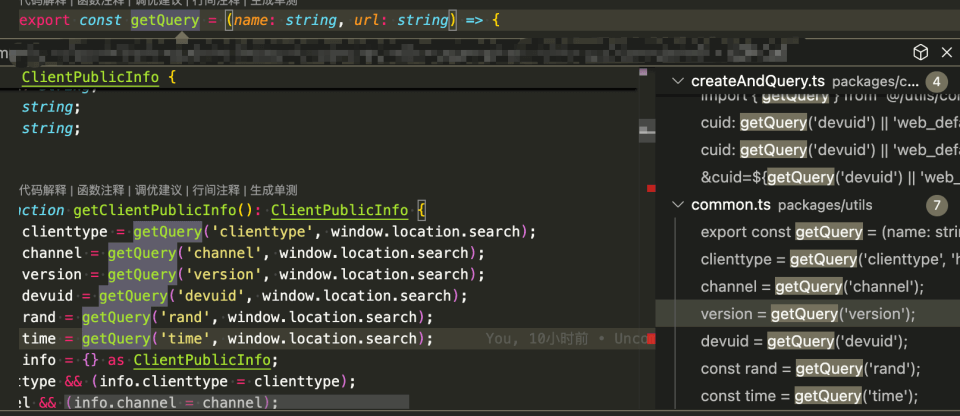Click 调优建议 above getClientPublicInfo function

click(158, 190)
